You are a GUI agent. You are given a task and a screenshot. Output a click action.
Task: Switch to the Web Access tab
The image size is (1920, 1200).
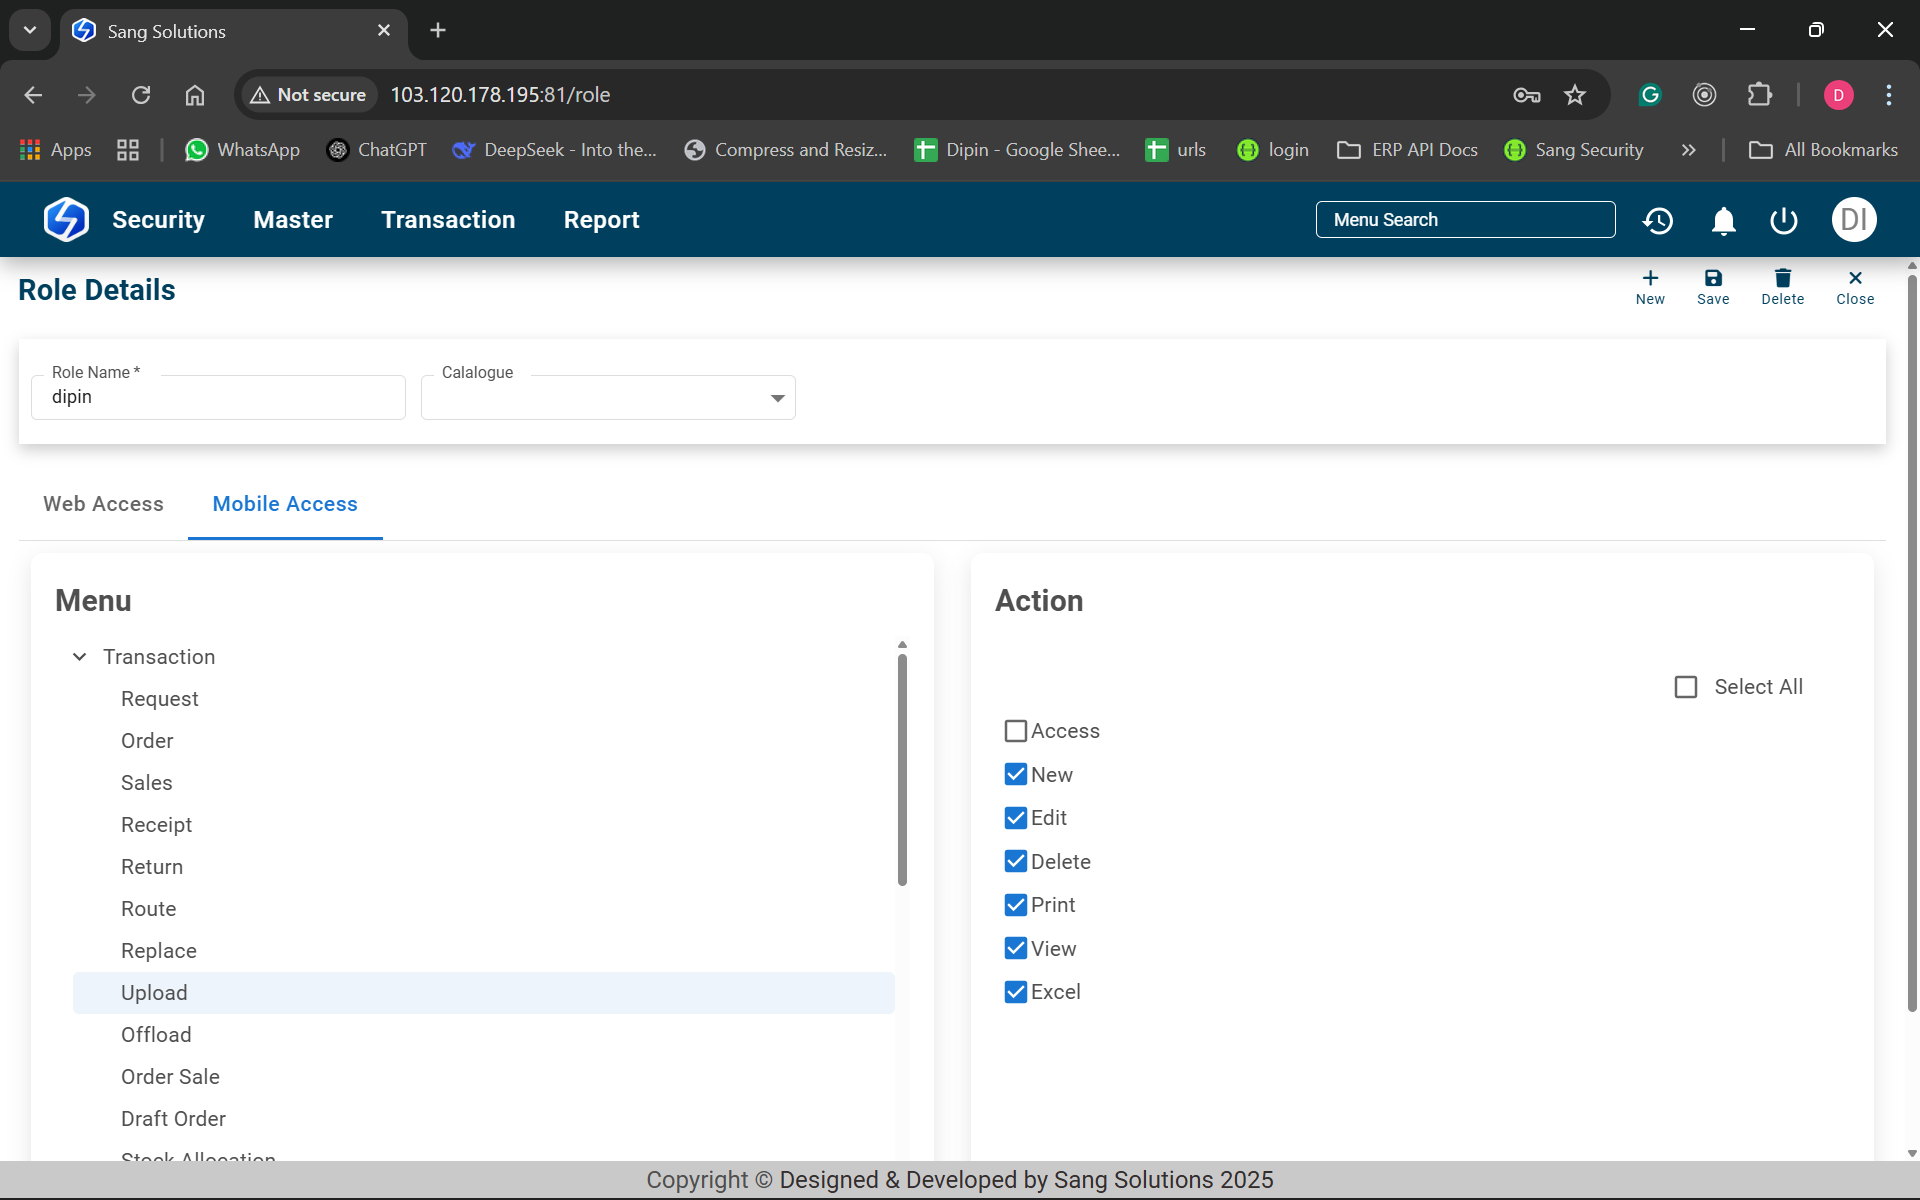(x=103, y=504)
